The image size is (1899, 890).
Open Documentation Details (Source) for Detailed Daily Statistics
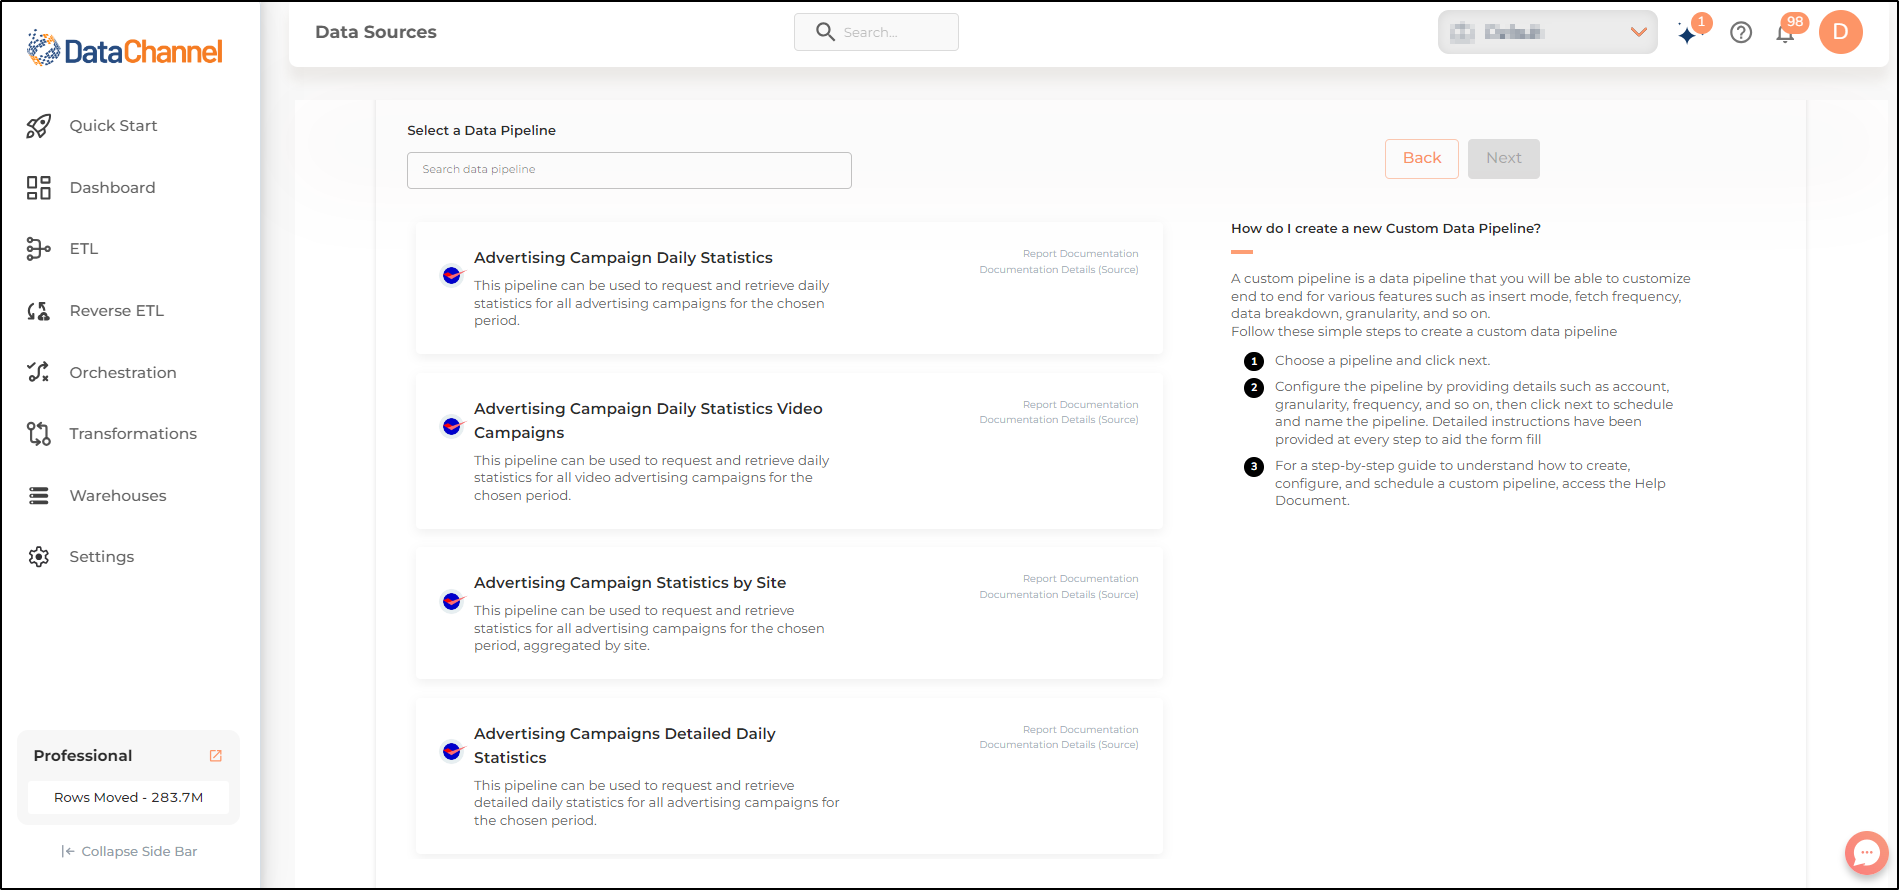pos(1058,745)
